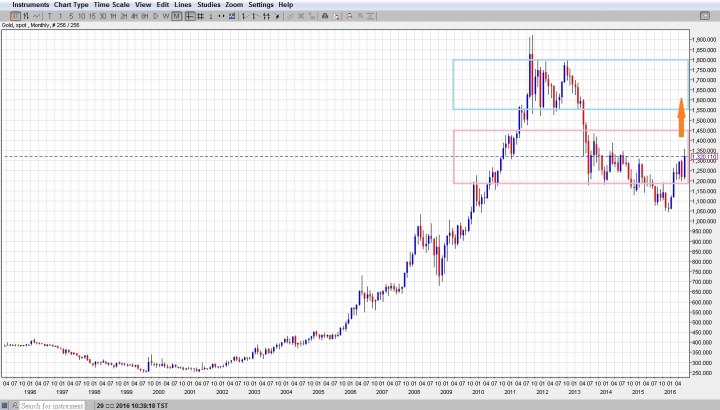Viewport: 720px width, 410px height.
Task: Click the search magnifier icon in status bar
Action: tap(15, 405)
